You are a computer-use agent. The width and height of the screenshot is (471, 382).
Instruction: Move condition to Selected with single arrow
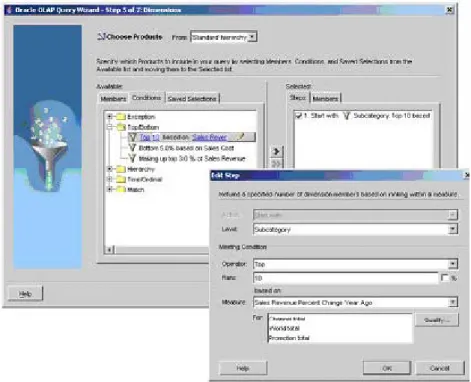pyautogui.click(x=276, y=151)
